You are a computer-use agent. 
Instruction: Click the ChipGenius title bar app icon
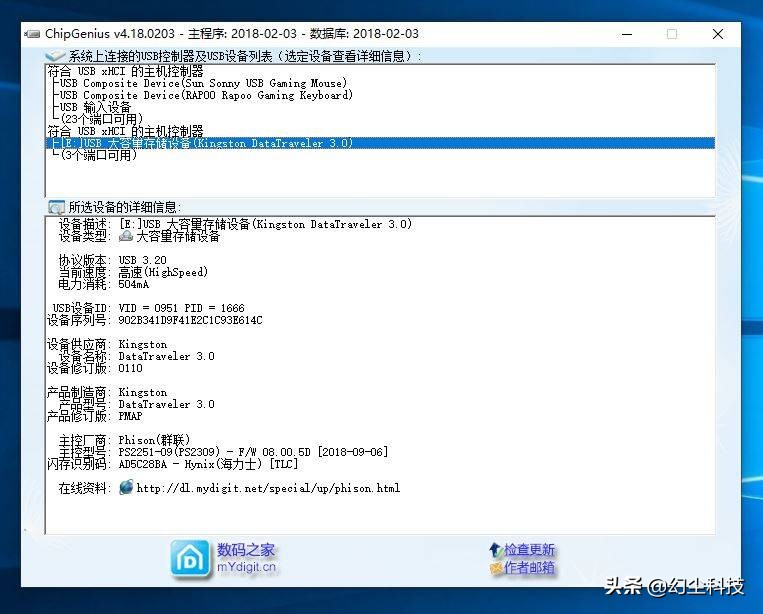[32, 34]
